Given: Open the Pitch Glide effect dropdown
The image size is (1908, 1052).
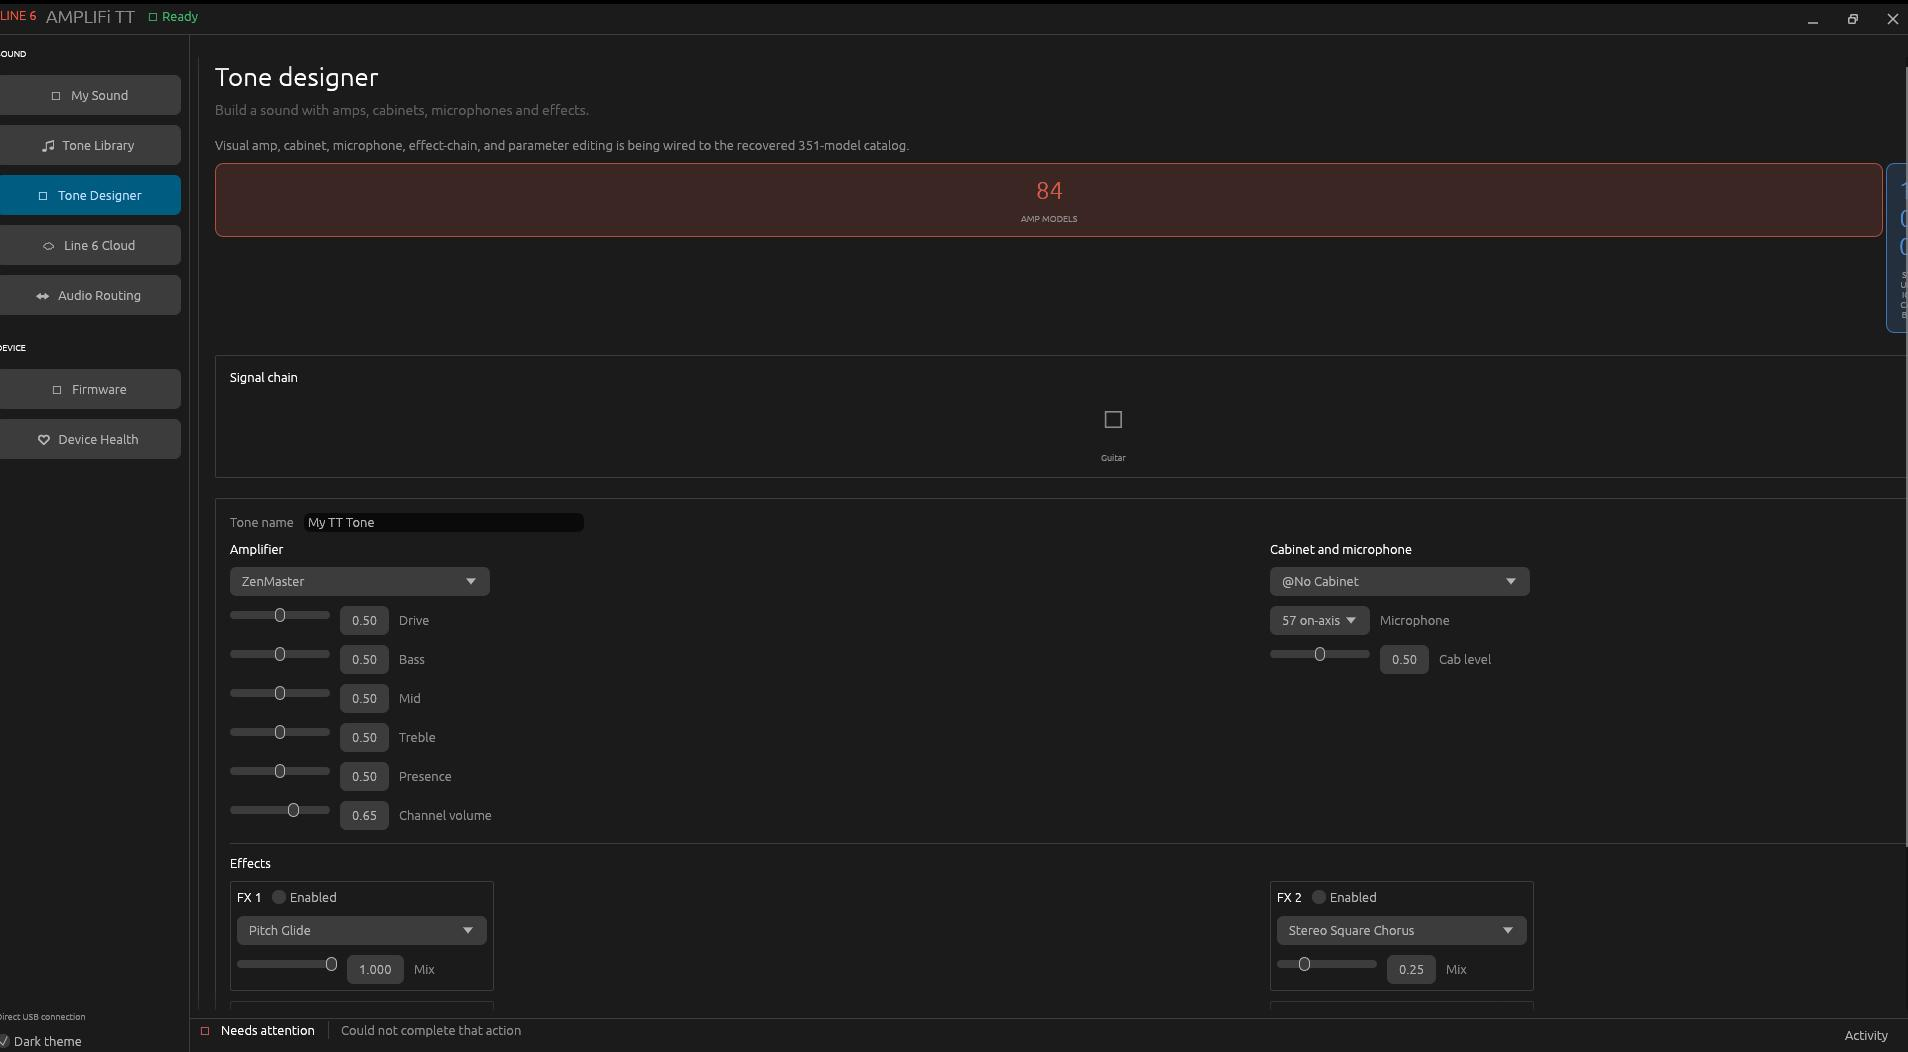Looking at the screenshot, I should pyautogui.click(x=362, y=930).
